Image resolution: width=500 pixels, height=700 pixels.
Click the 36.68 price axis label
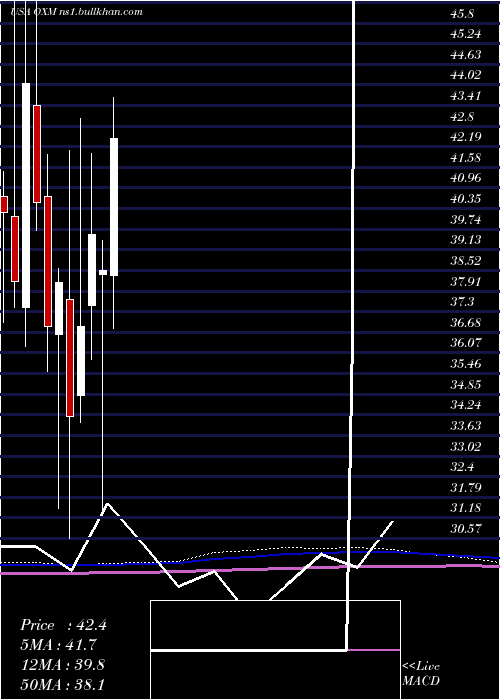(466, 322)
